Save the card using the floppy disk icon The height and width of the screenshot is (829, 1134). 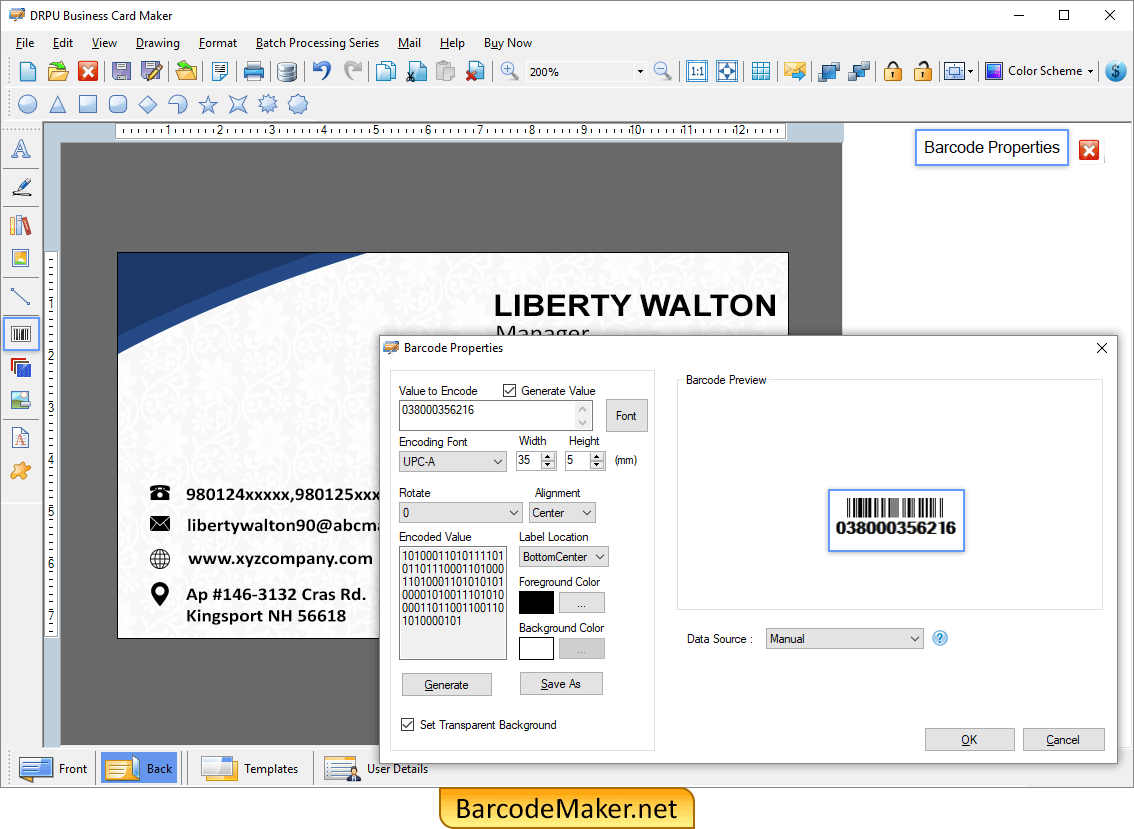point(122,71)
